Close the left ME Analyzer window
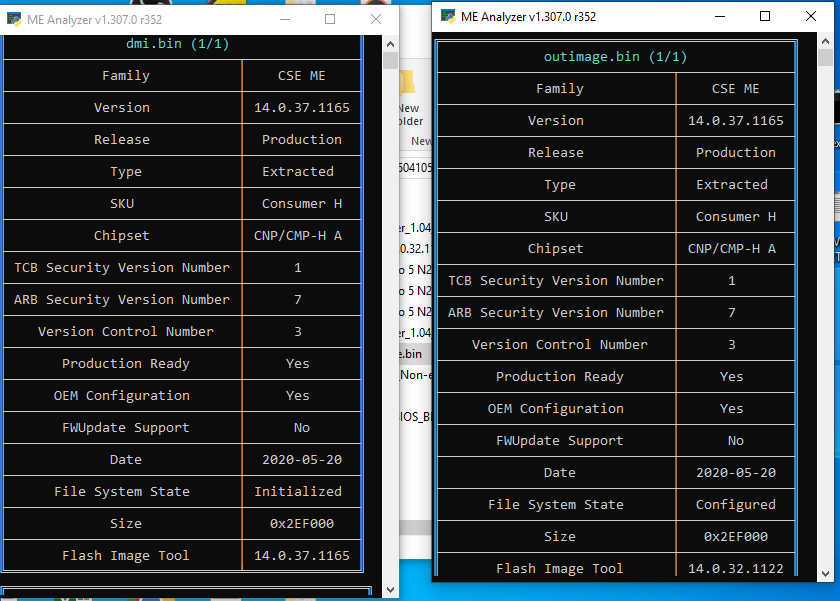 (376, 19)
